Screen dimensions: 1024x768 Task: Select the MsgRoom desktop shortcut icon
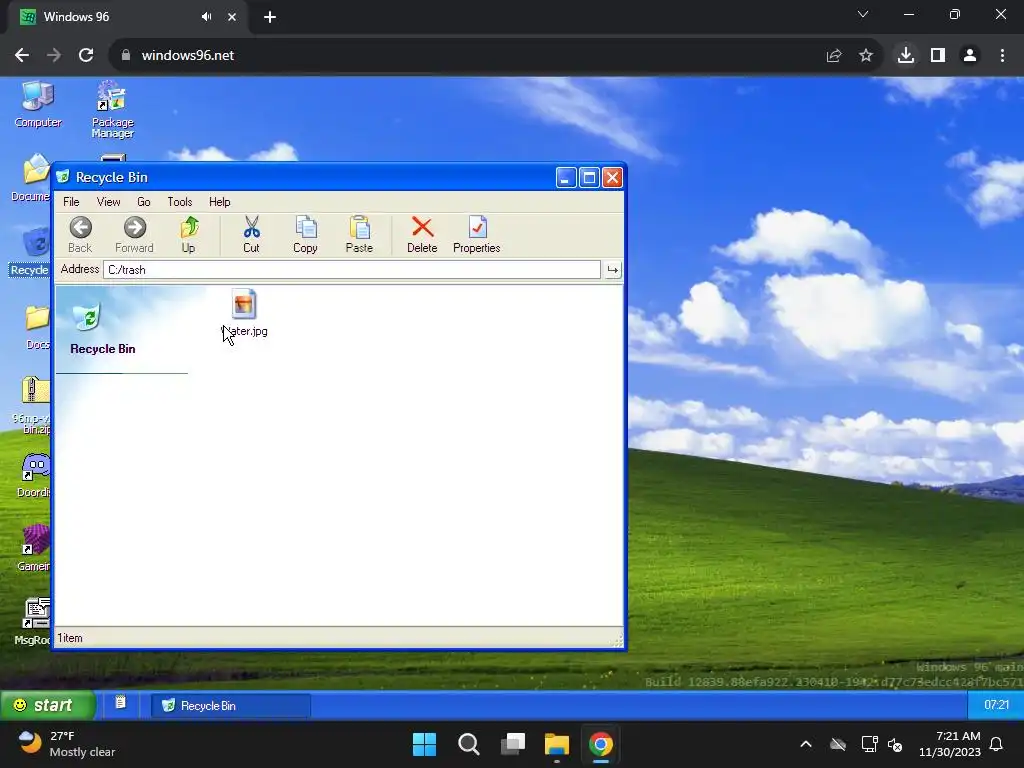33,622
